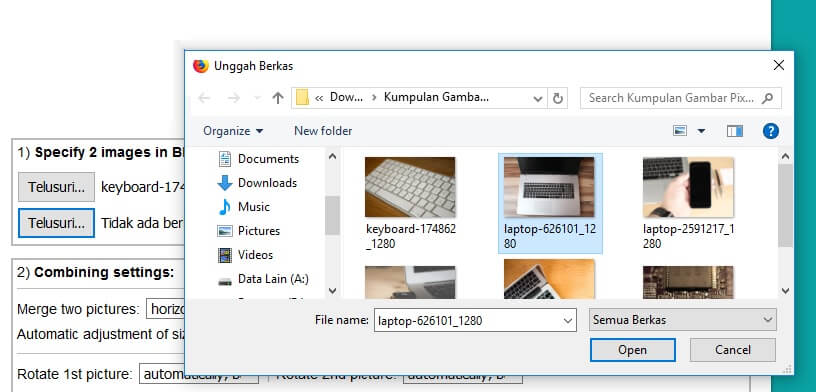Create a New folder
This screenshot has width=816, height=392.
pos(323,131)
